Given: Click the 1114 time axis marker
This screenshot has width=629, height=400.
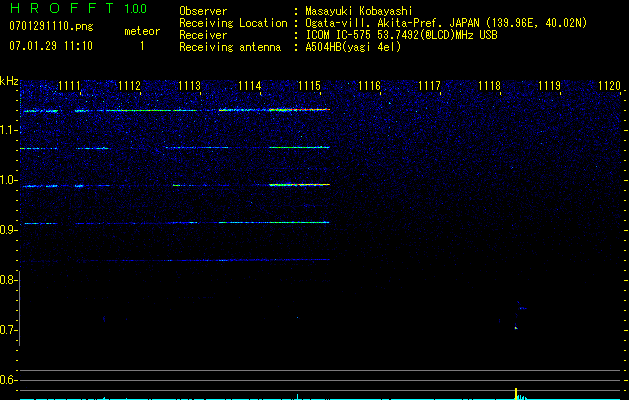Looking at the screenshot, I should point(250,86).
